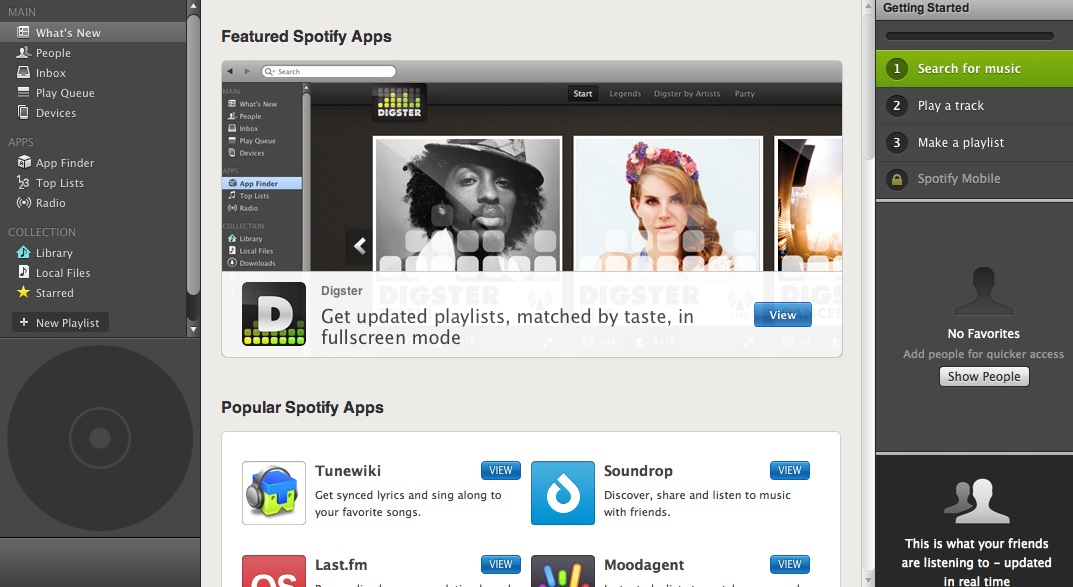Click the Local Files music file icon
This screenshot has width=1073, height=587.
(x=23, y=272)
